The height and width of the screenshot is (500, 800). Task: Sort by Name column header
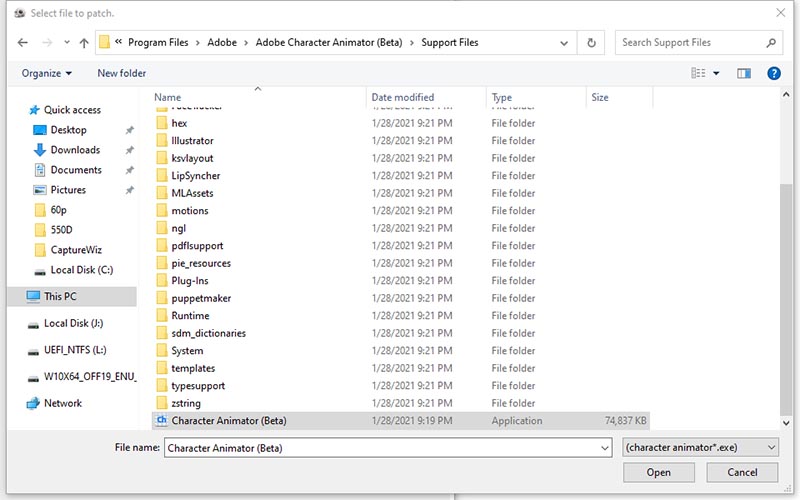click(167, 97)
